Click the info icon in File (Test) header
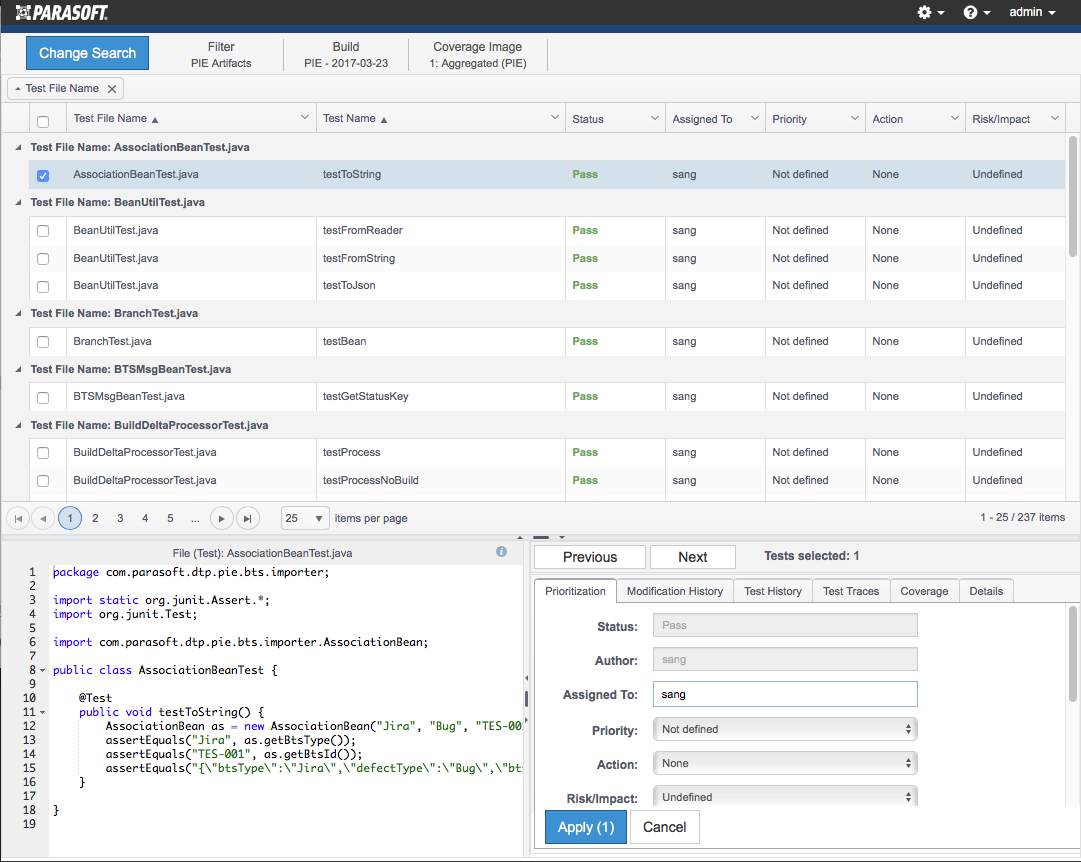1081x862 pixels. click(x=501, y=552)
